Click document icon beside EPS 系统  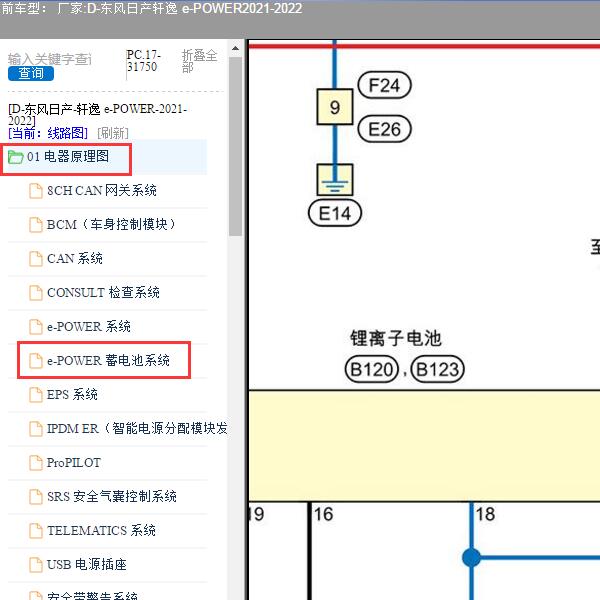pyautogui.click(x=36, y=395)
